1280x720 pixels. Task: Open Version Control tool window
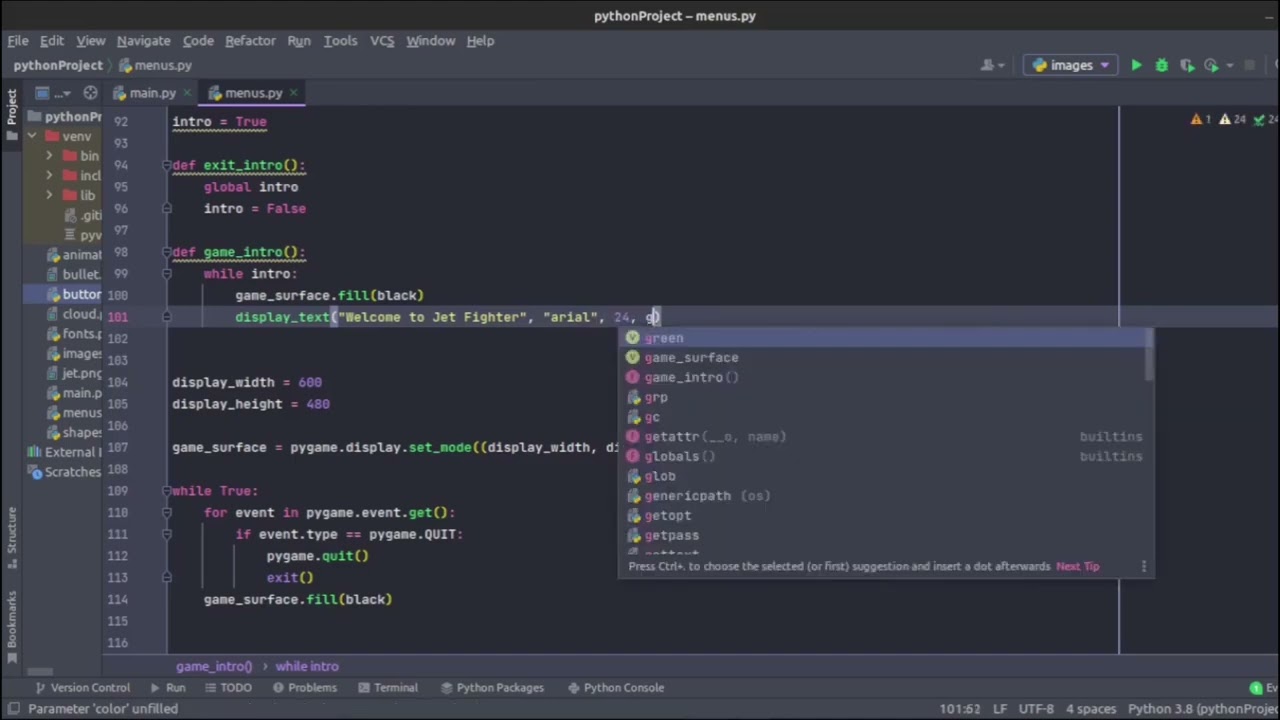(x=82, y=688)
